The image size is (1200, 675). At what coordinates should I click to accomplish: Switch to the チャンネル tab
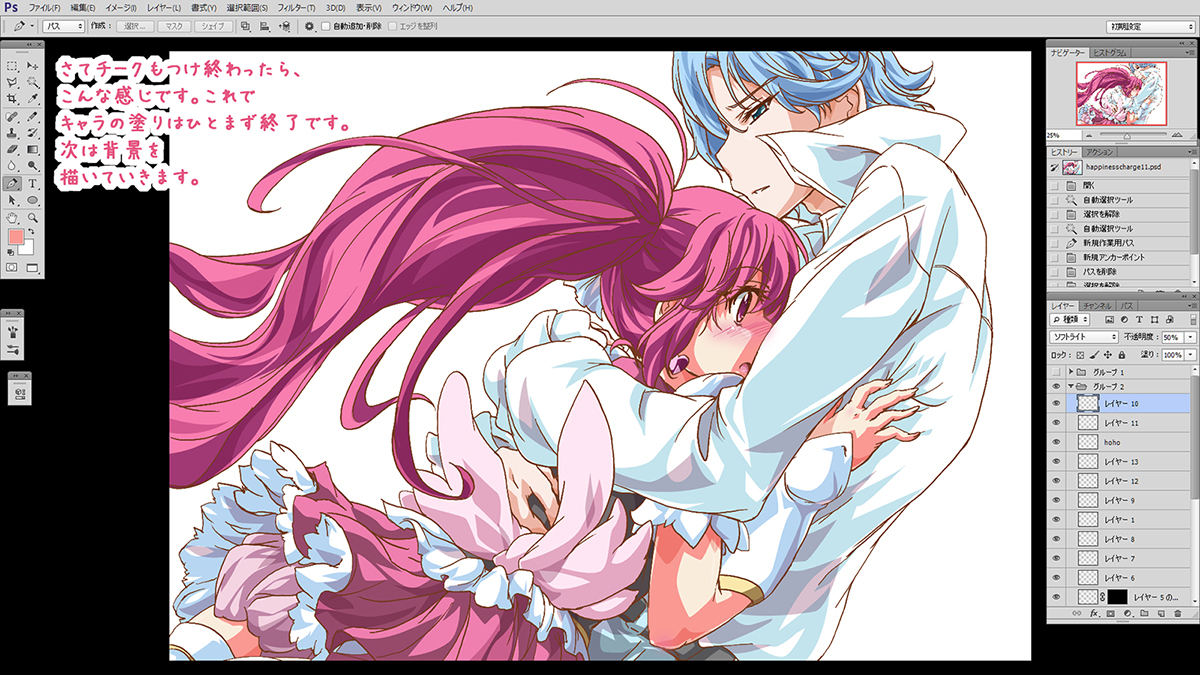coord(1097,304)
